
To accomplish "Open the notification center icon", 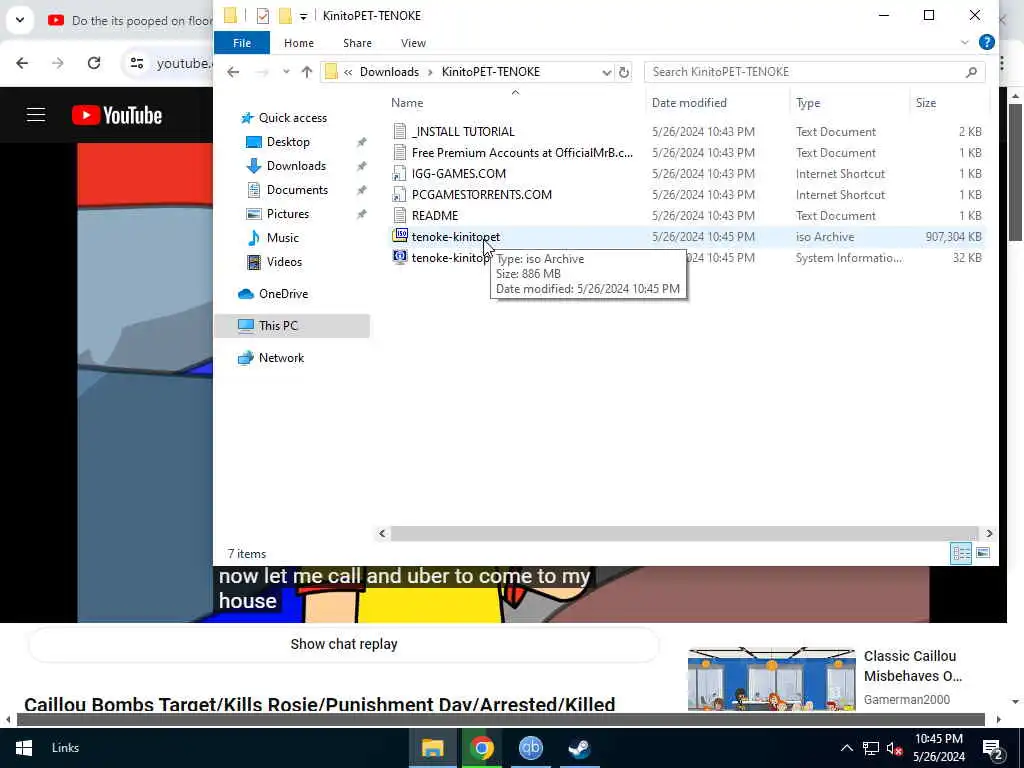I will [993, 748].
